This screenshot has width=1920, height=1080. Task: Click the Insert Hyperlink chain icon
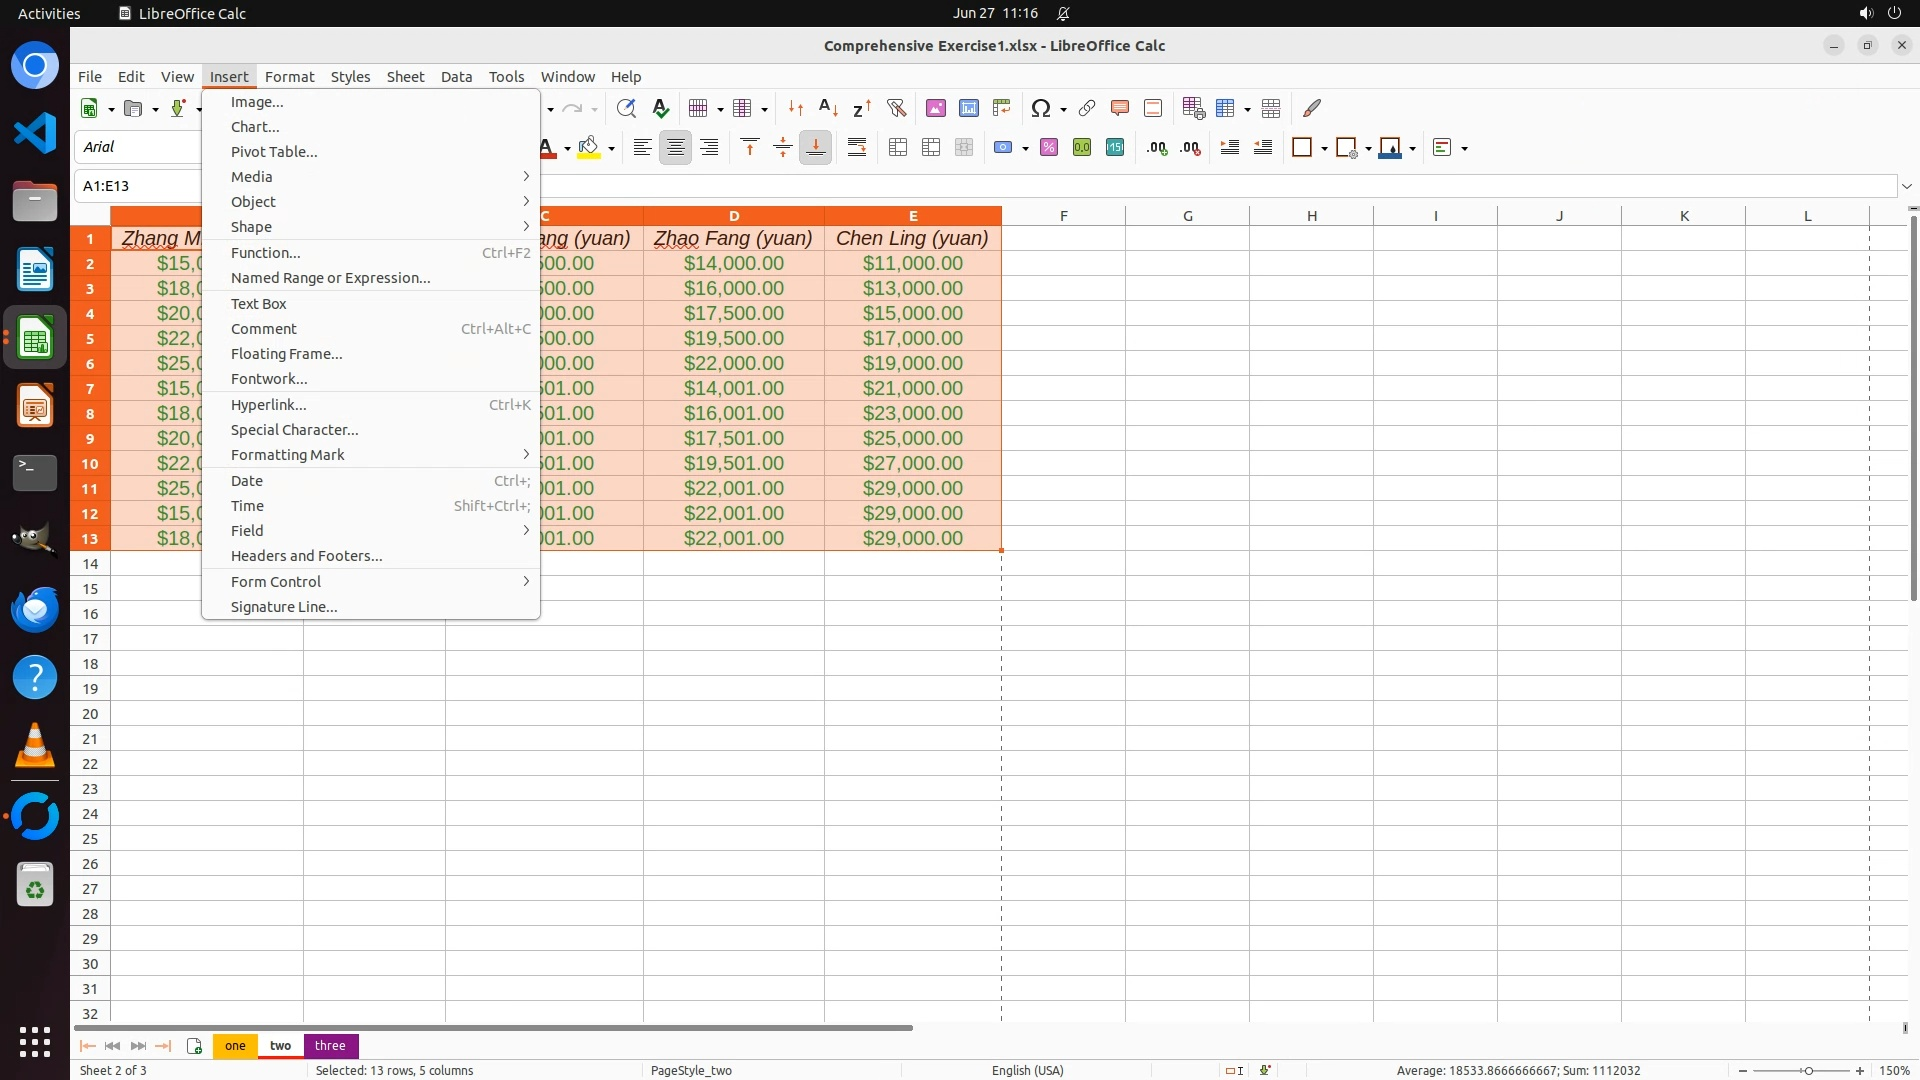1087,108
